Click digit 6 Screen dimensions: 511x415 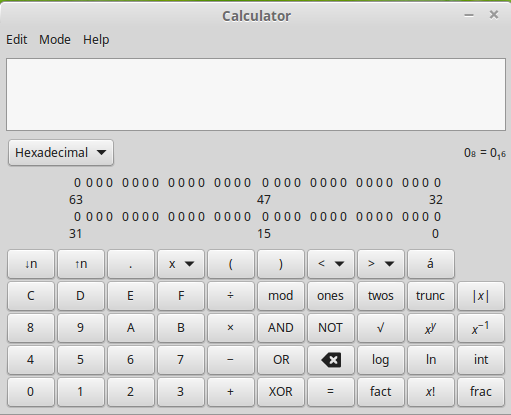[x=131, y=360]
